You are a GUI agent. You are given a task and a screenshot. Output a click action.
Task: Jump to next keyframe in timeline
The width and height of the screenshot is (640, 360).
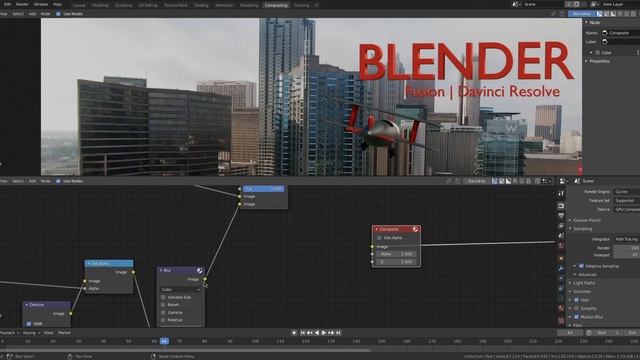331,333
